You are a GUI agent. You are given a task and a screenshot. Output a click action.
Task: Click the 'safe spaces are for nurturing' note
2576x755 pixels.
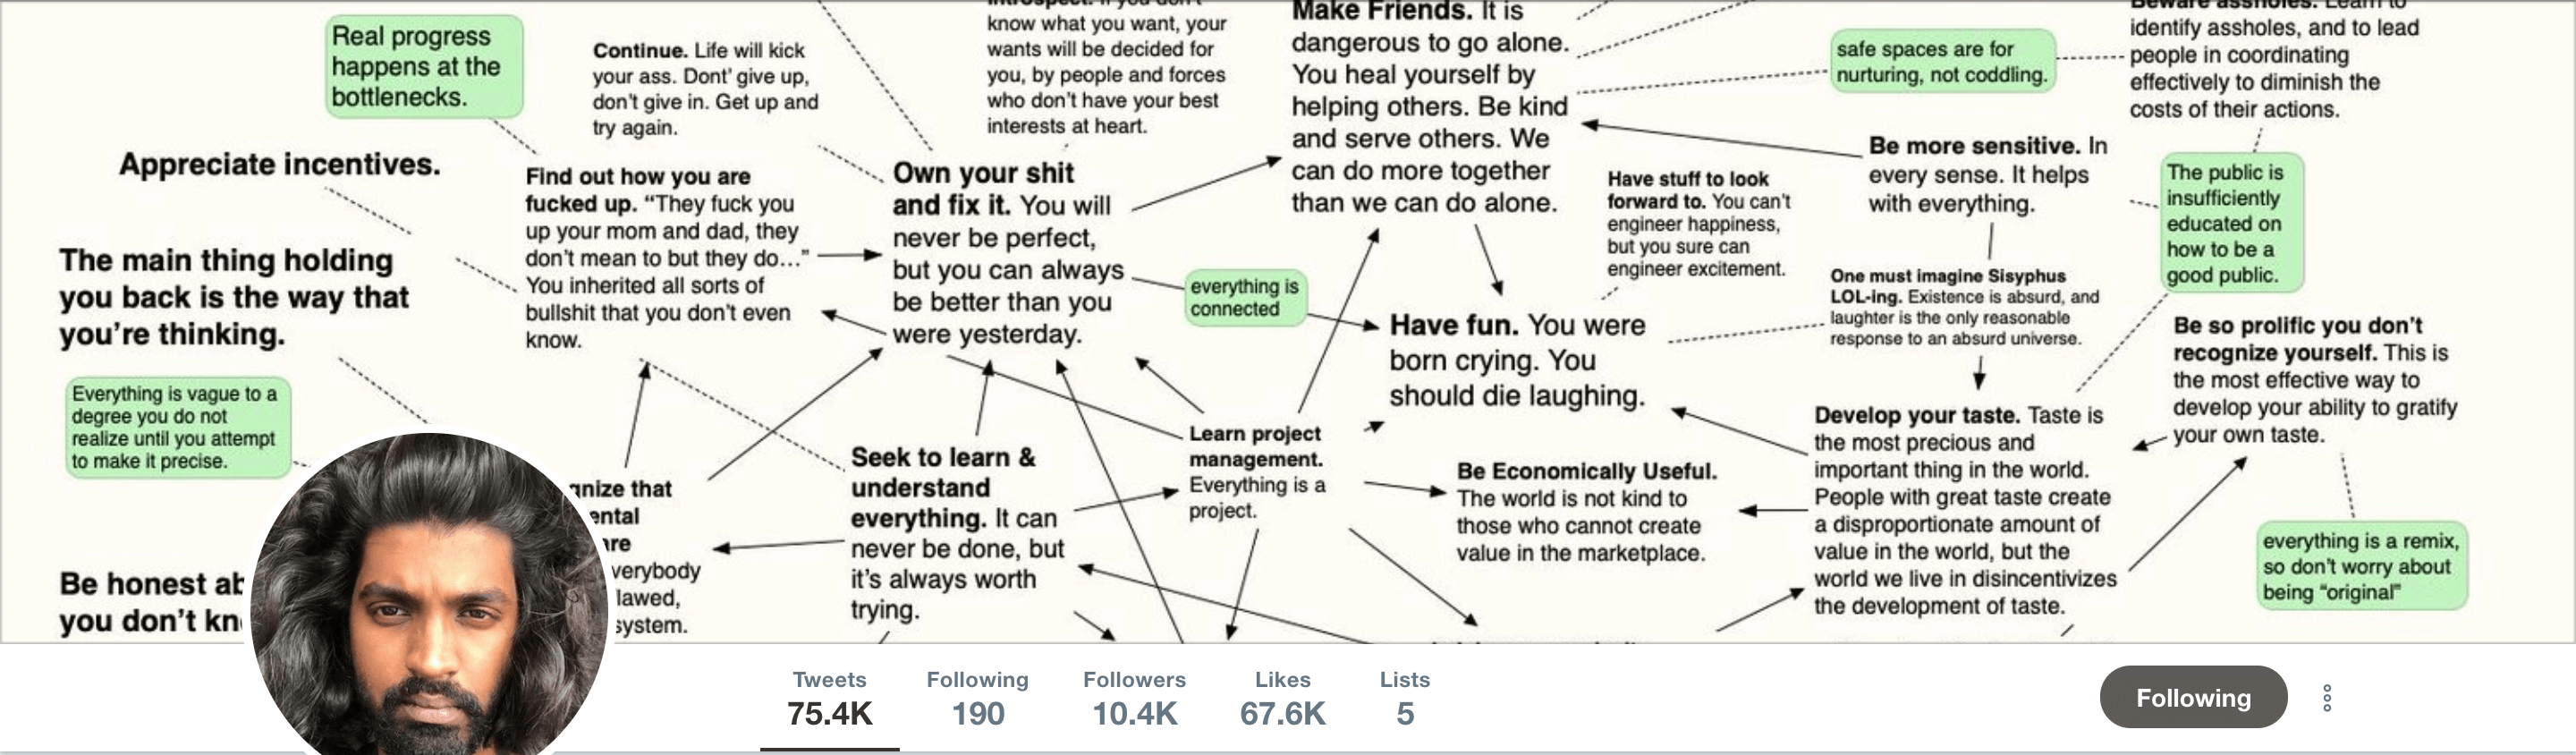click(1941, 61)
